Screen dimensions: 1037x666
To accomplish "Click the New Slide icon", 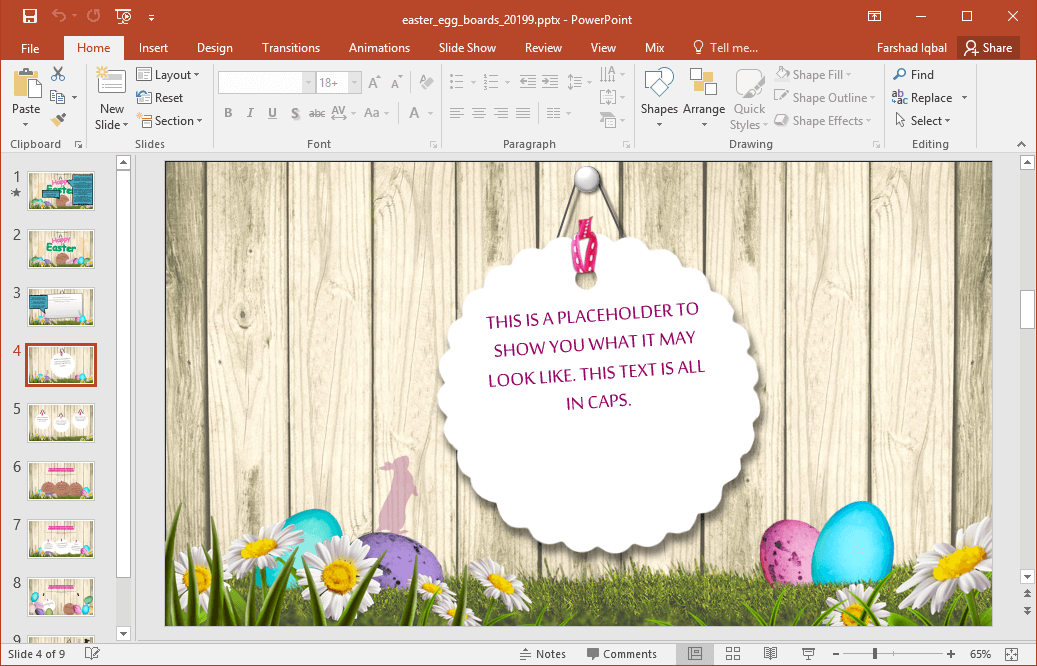I will pos(111,83).
